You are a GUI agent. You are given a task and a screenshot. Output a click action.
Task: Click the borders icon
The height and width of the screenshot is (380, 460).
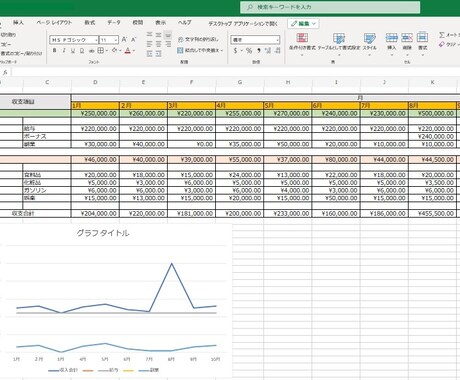(x=100, y=51)
